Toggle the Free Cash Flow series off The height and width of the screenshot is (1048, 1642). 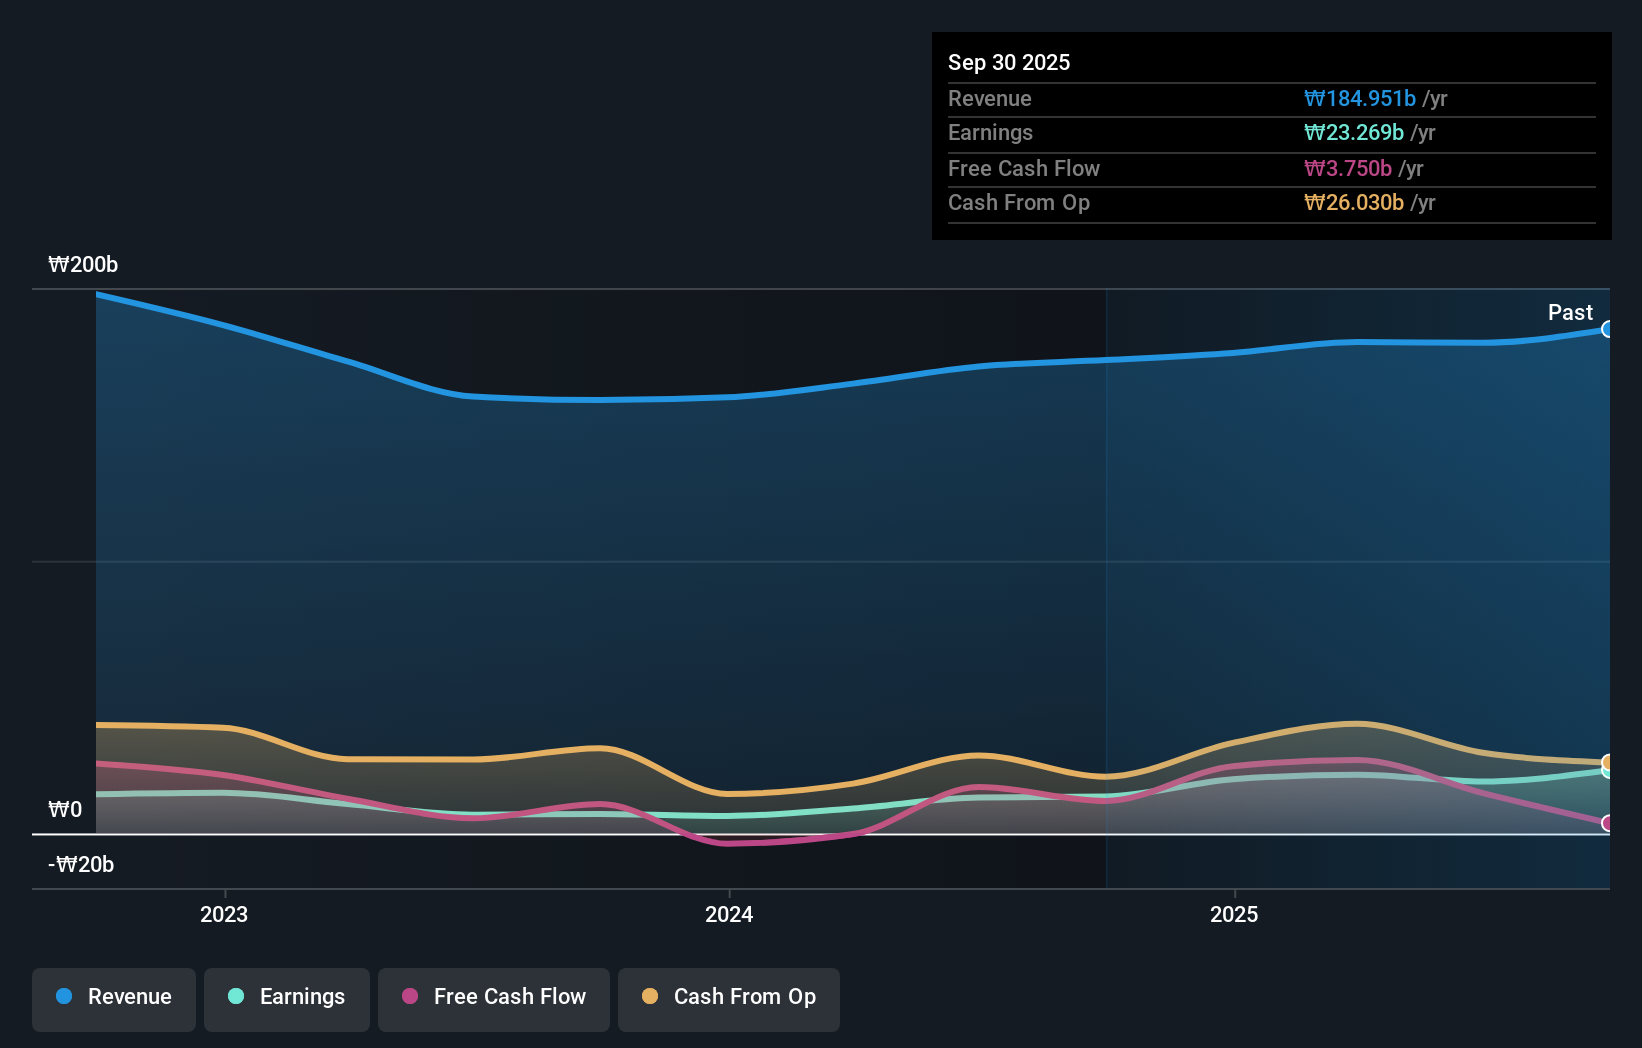493,998
